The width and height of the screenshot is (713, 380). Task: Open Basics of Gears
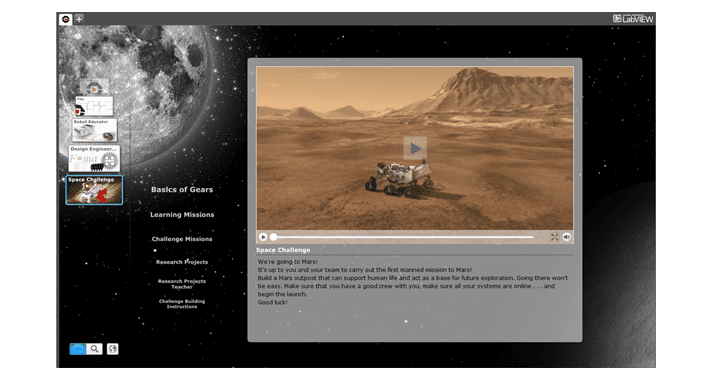pyautogui.click(x=182, y=190)
